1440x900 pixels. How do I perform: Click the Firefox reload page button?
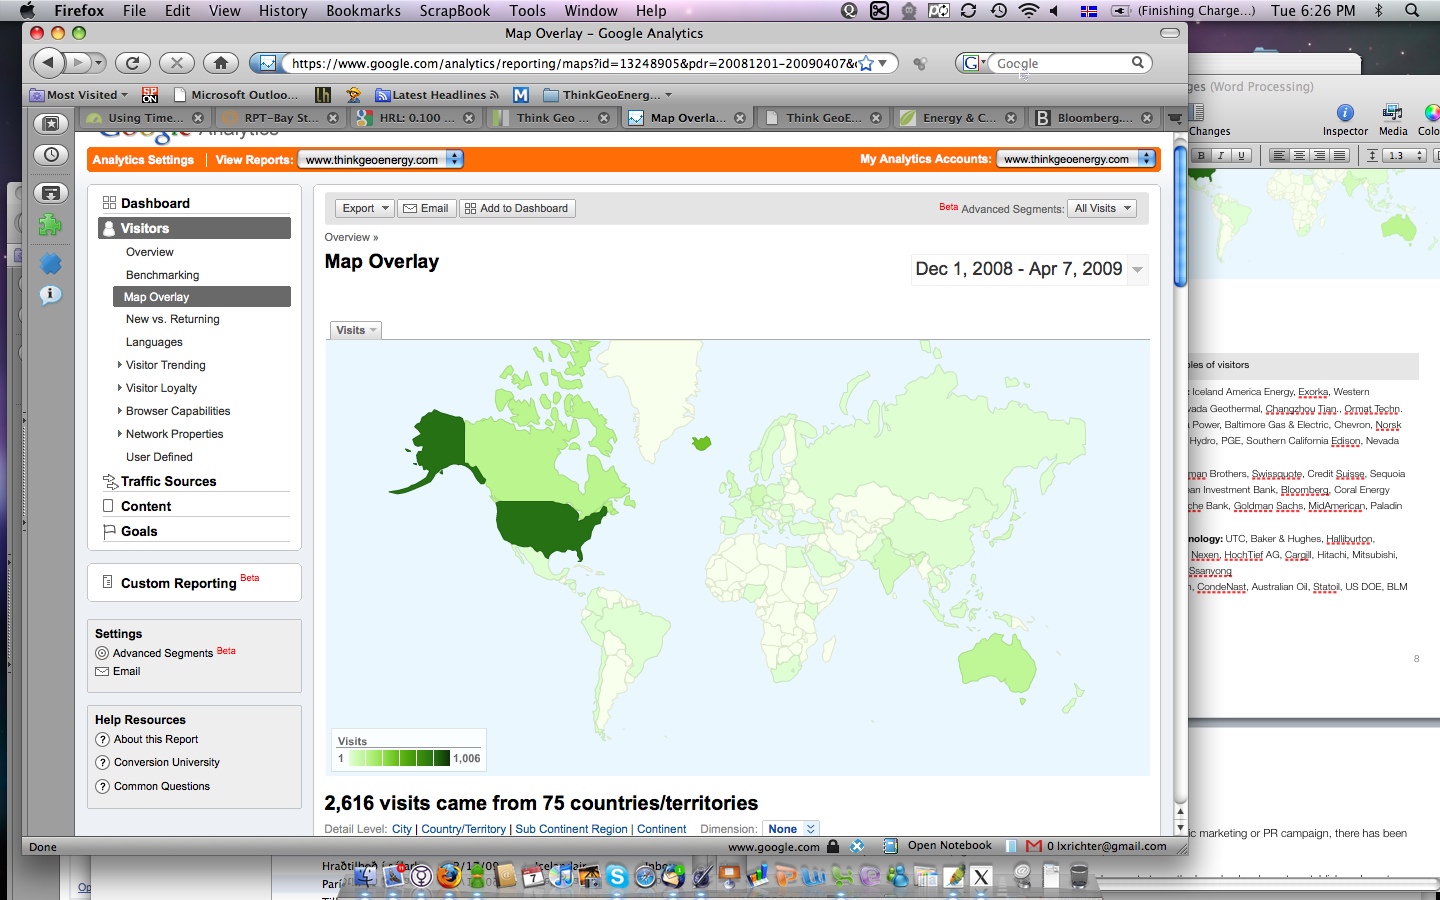(x=132, y=63)
